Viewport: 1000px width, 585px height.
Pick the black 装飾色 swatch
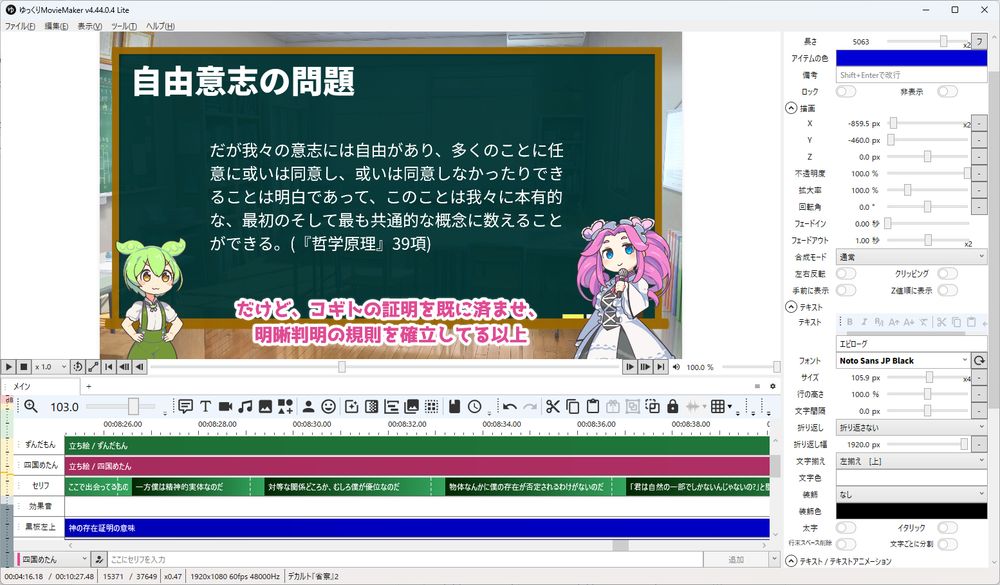click(911, 511)
